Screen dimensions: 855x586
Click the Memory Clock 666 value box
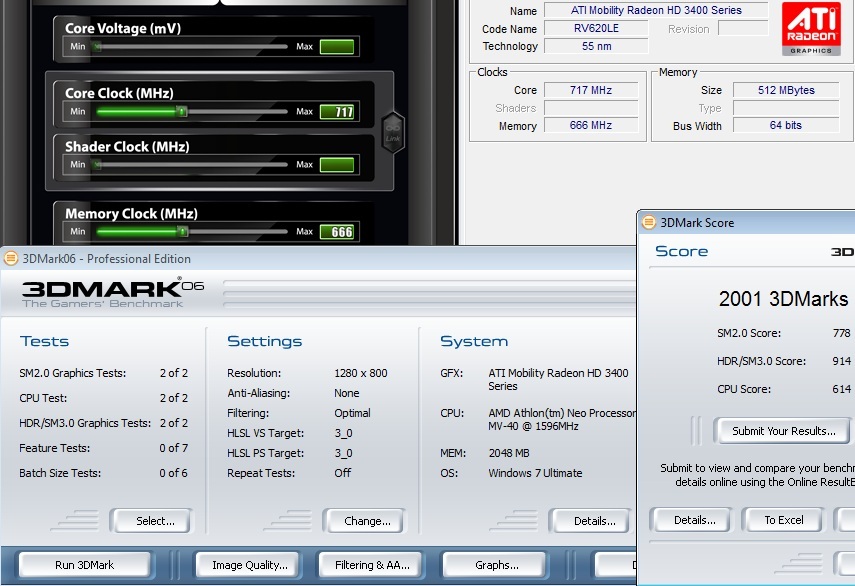(337, 232)
